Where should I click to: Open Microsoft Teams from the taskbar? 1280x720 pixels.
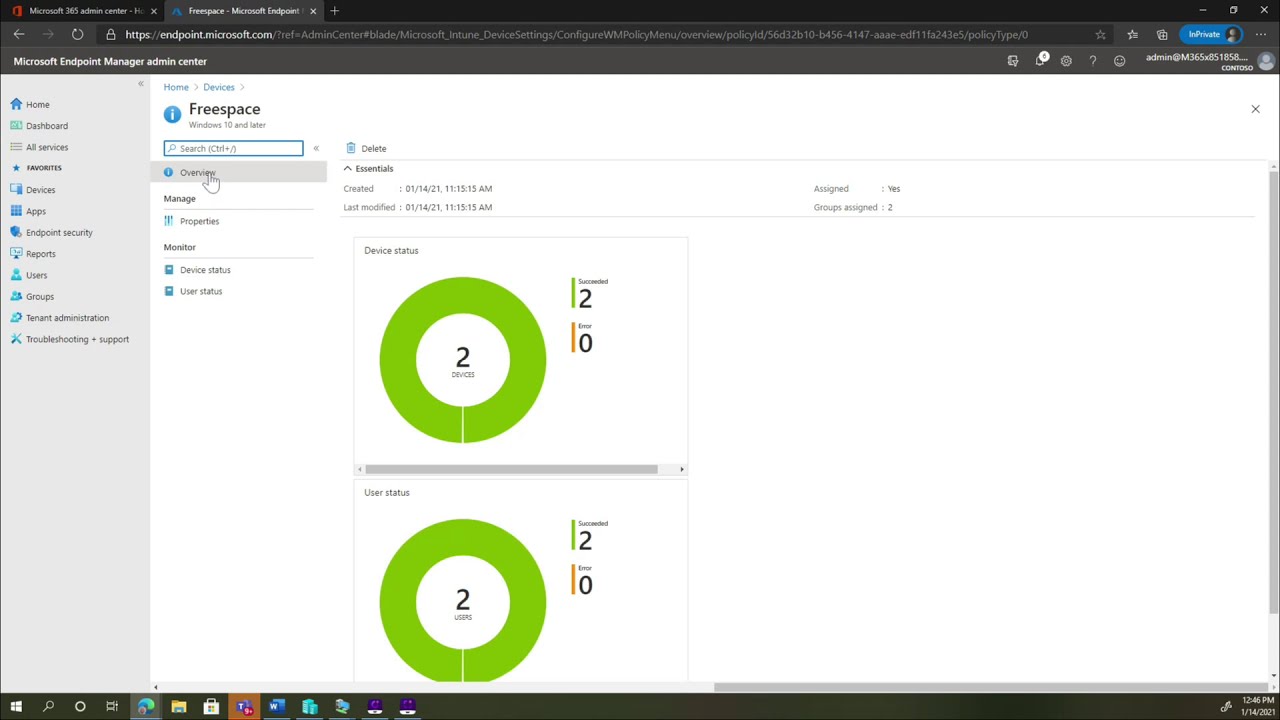click(244, 707)
